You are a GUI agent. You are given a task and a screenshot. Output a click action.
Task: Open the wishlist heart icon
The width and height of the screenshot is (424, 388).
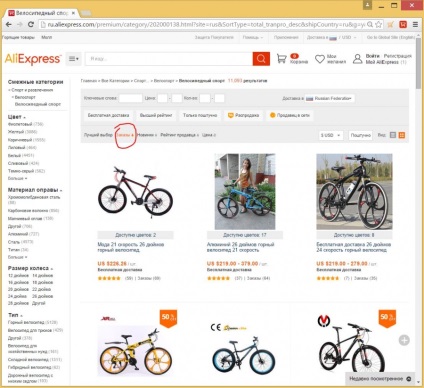pyautogui.click(x=320, y=59)
